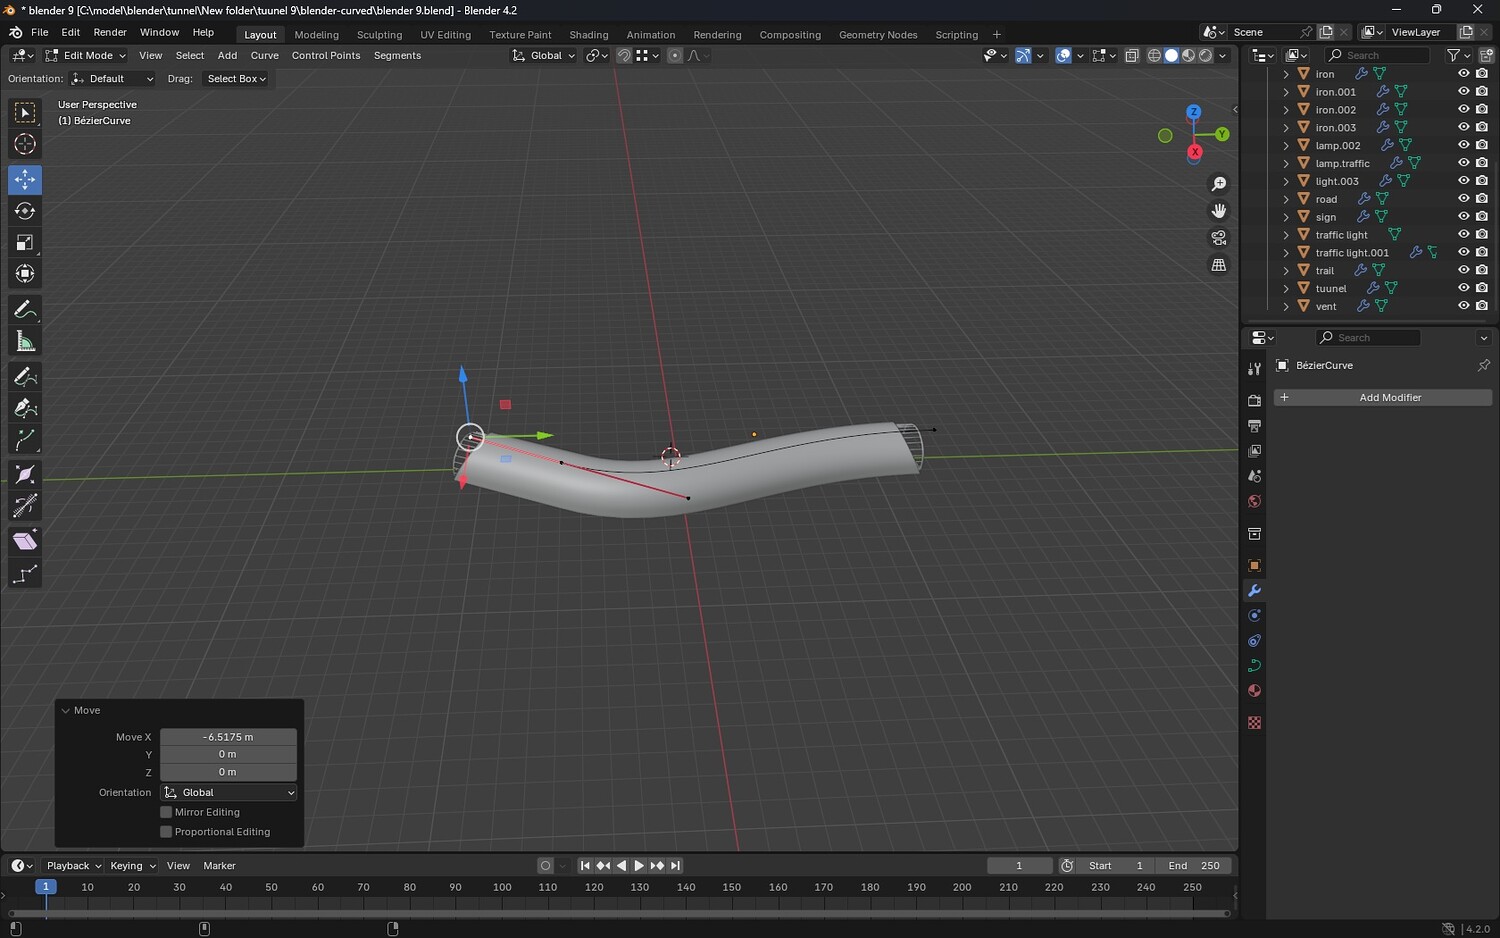This screenshot has width=1500, height=938.
Task: Select the Cursor tool
Action: point(25,144)
